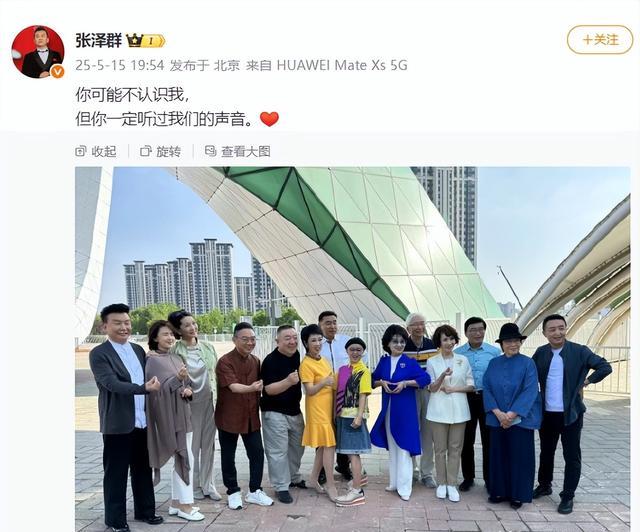This screenshot has width=640, height=532.
Task: Click the text line 但你一定听过我们的声音
Action: point(164,119)
